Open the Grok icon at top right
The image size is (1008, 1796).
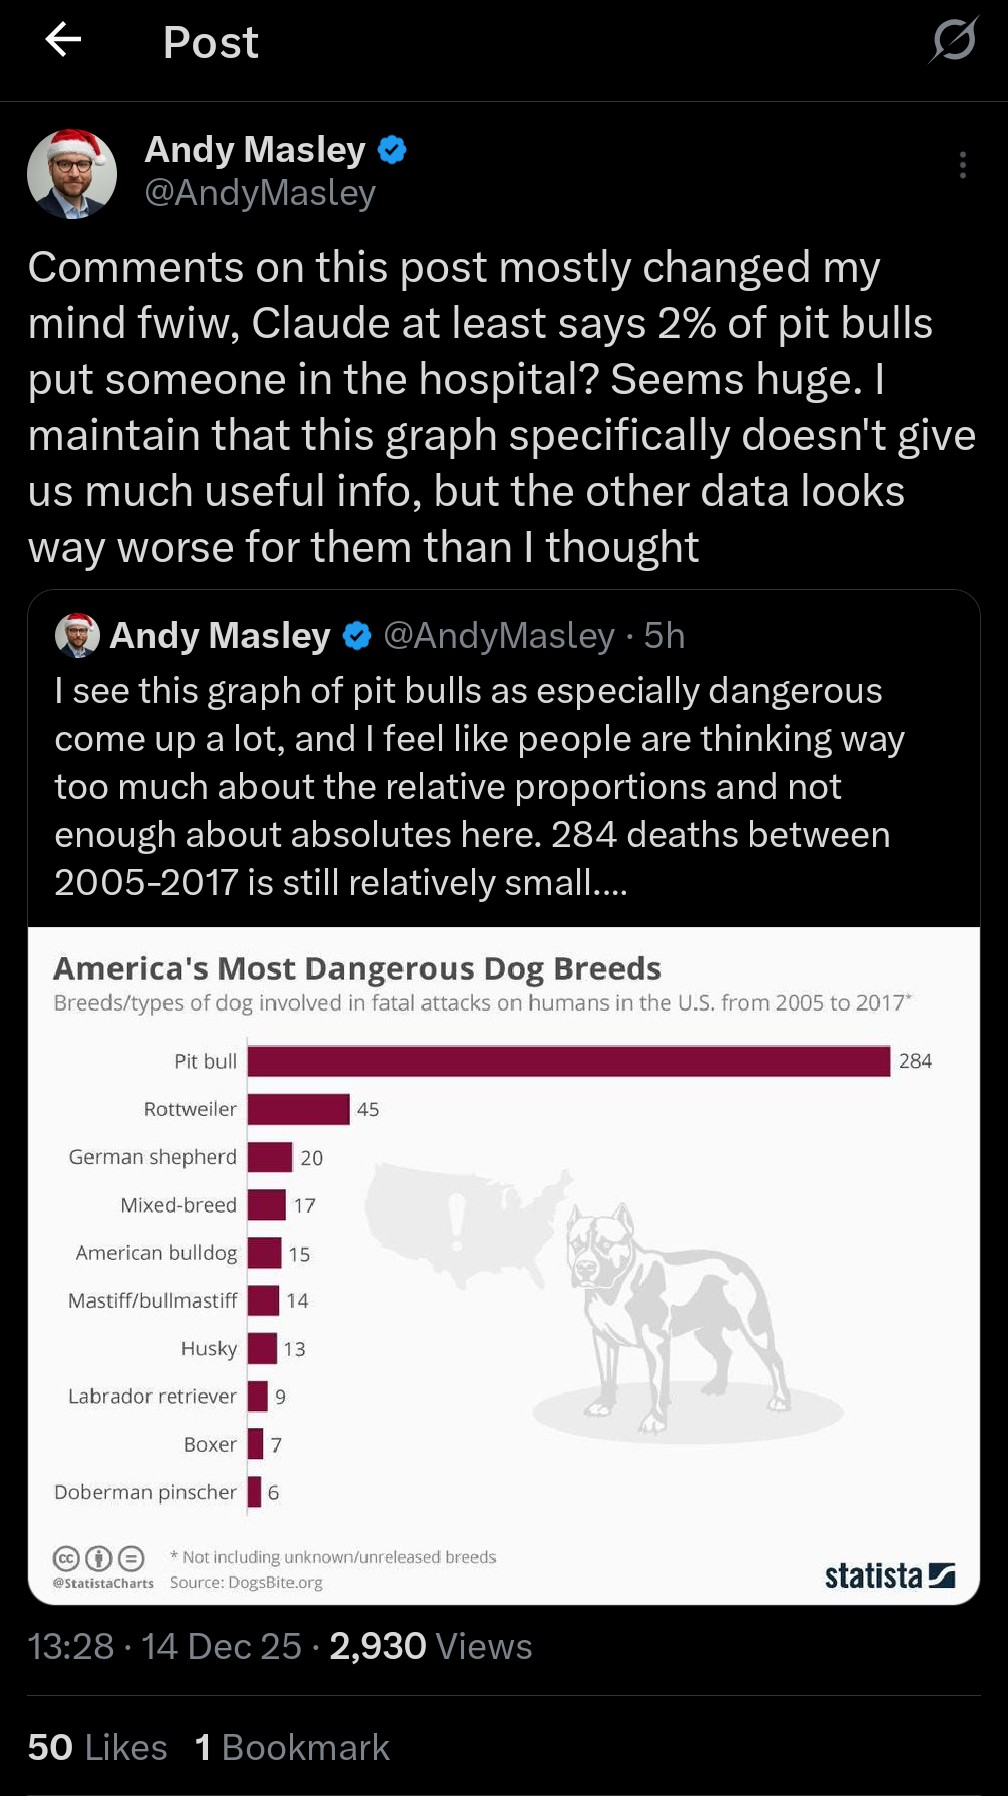click(953, 41)
